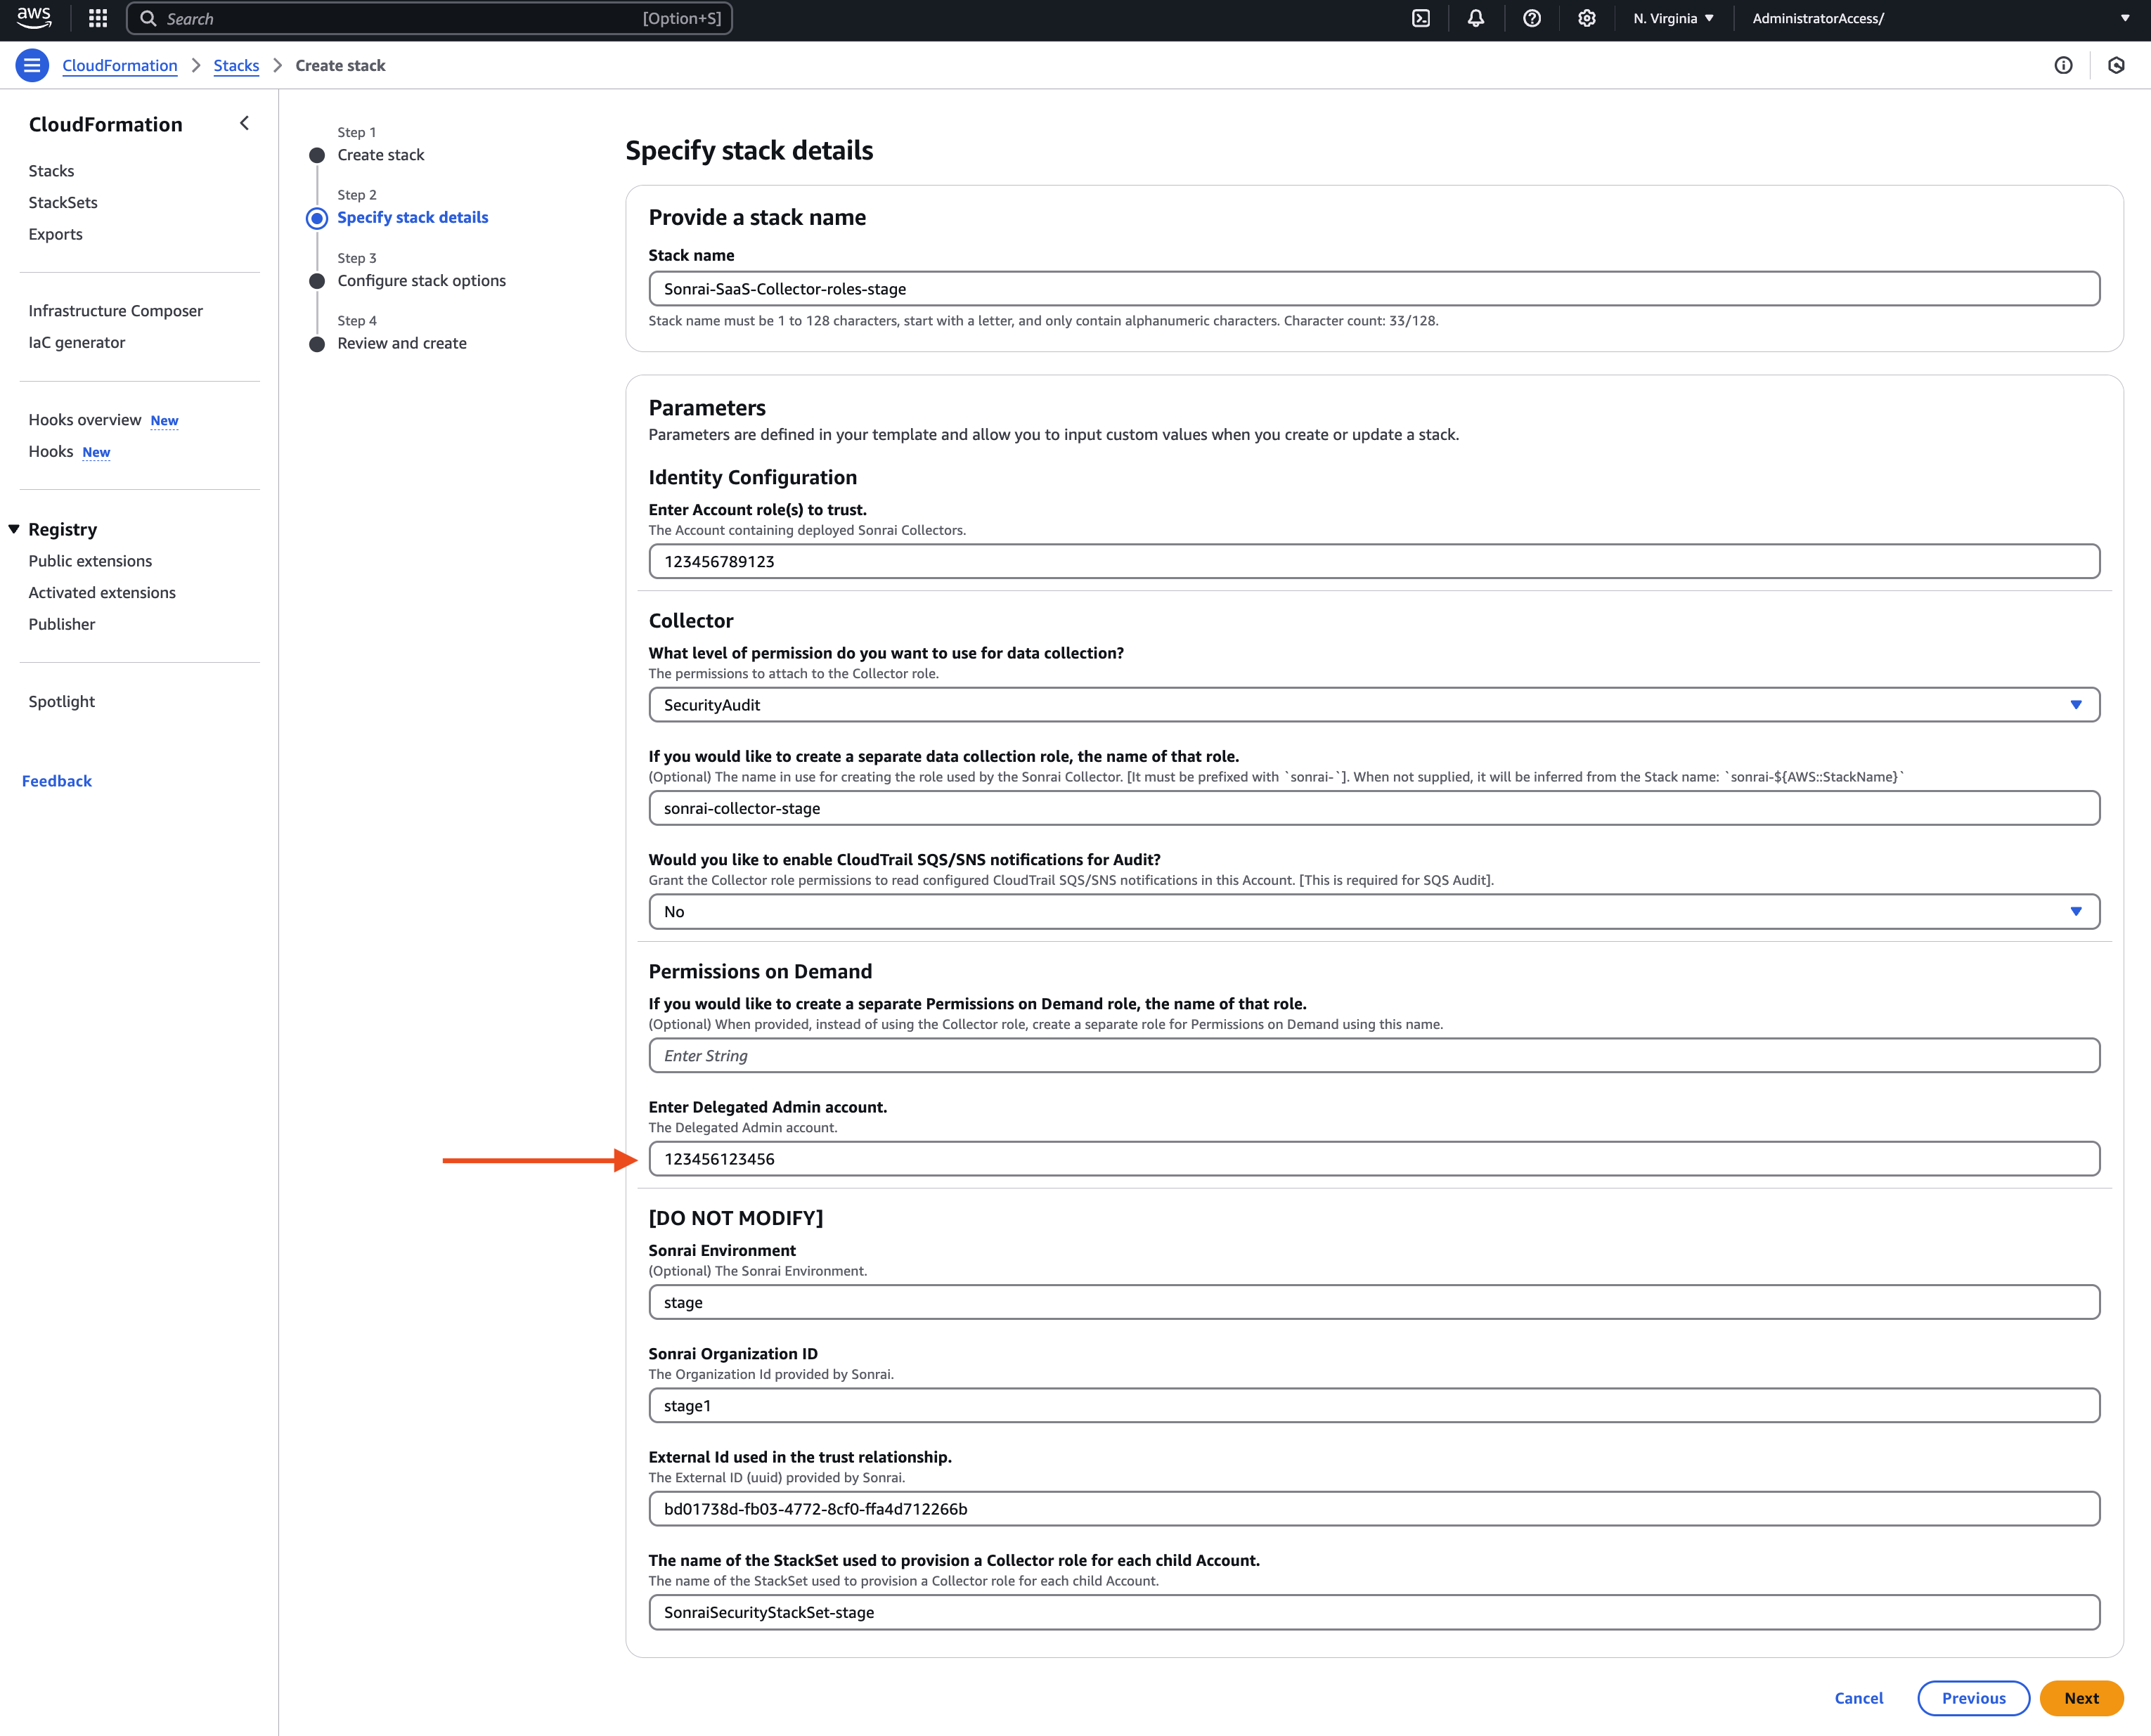Image resolution: width=2151 pixels, height=1736 pixels.
Task: Open the notifications bell
Action: pyautogui.click(x=1476, y=18)
